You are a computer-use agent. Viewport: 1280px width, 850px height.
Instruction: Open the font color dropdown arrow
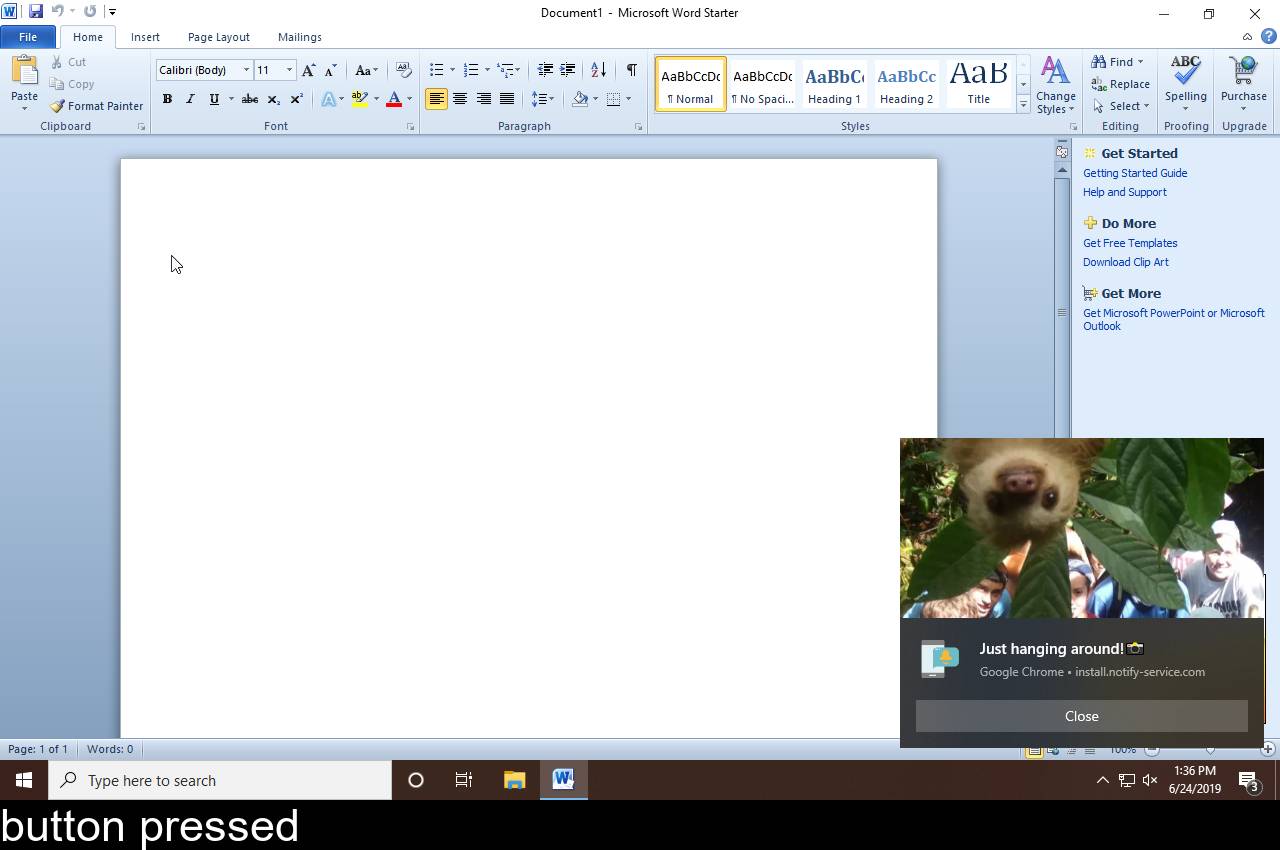[x=409, y=99]
